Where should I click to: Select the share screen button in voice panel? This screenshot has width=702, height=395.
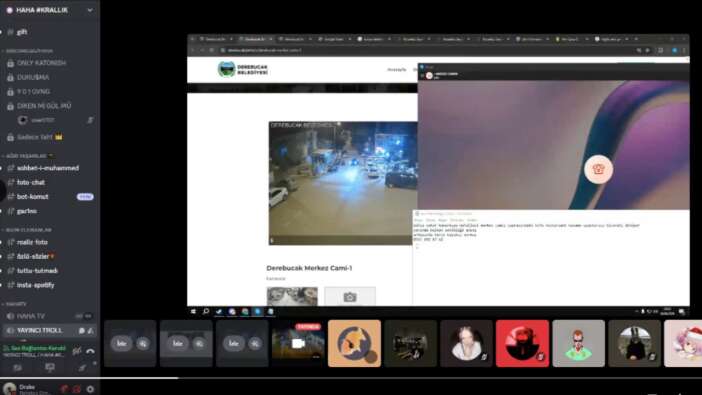pos(50,368)
